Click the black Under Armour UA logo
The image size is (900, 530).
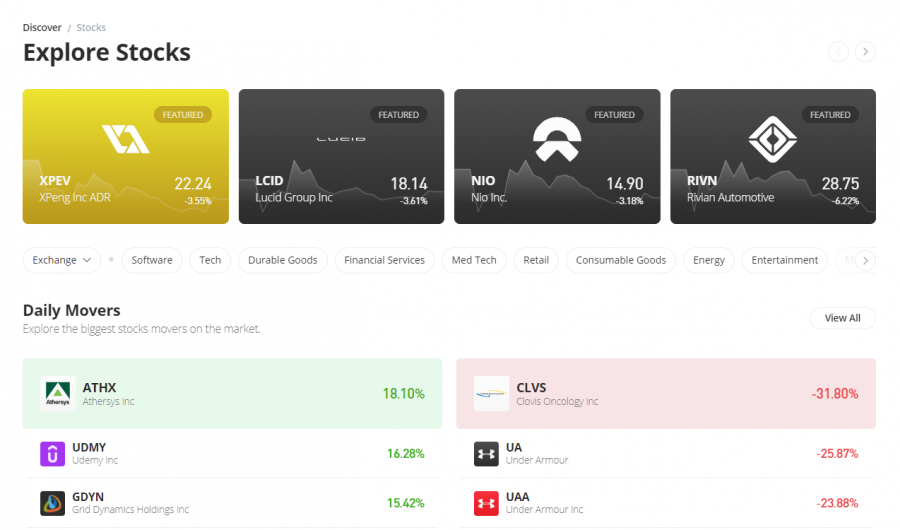[486, 454]
